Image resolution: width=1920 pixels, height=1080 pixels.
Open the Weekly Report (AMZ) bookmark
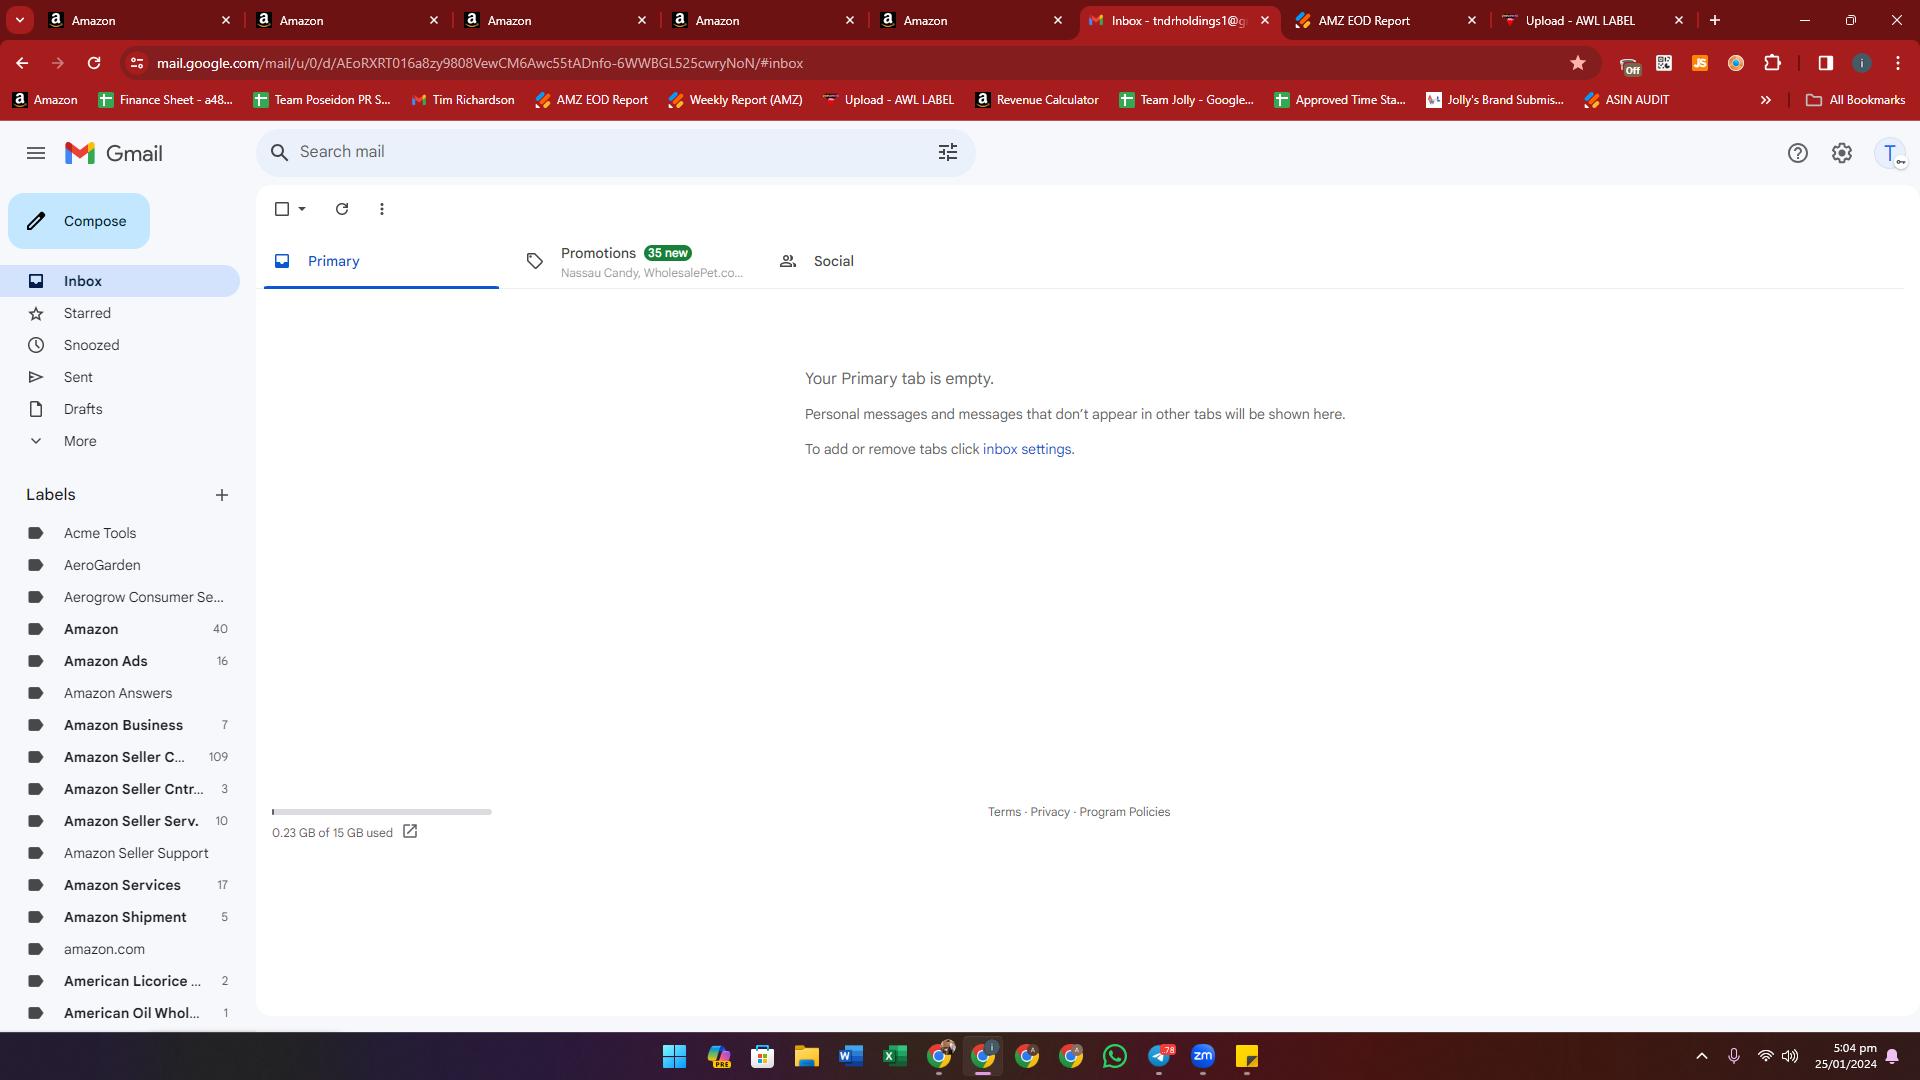click(735, 100)
